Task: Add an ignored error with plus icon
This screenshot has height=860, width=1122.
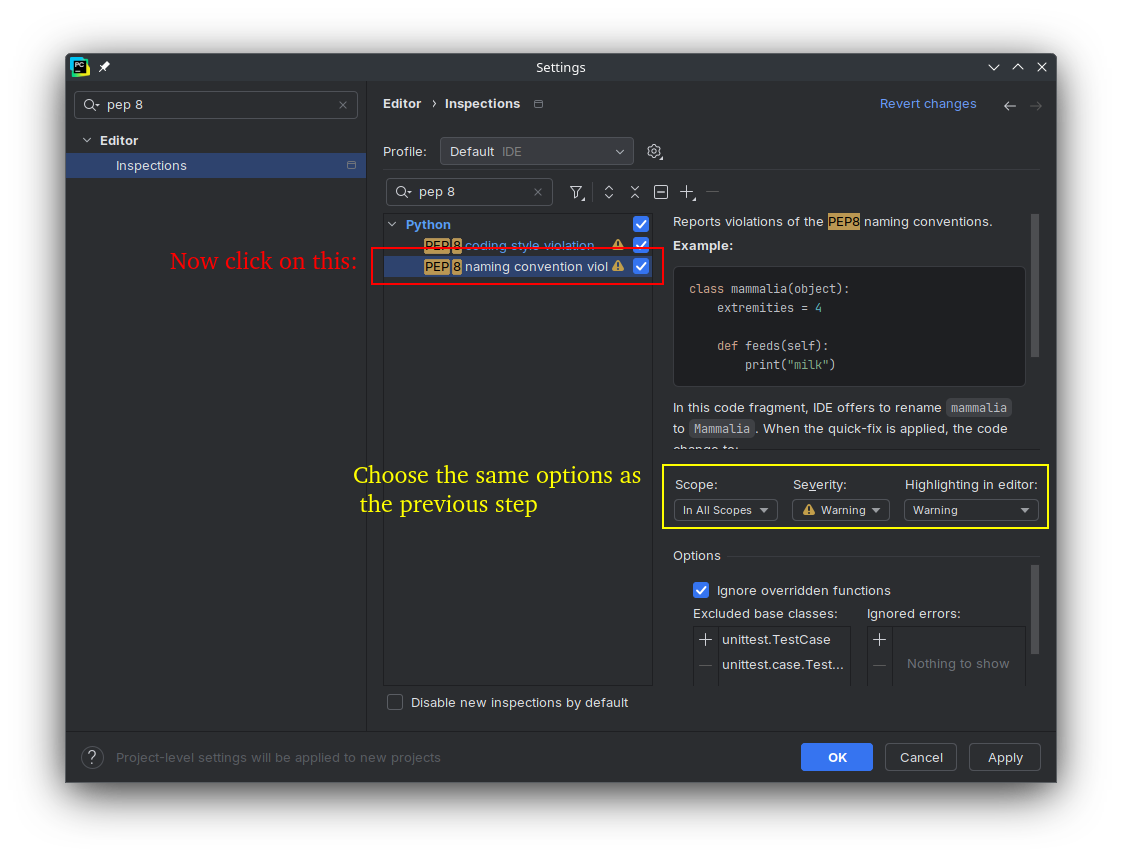Action: [880, 640]
